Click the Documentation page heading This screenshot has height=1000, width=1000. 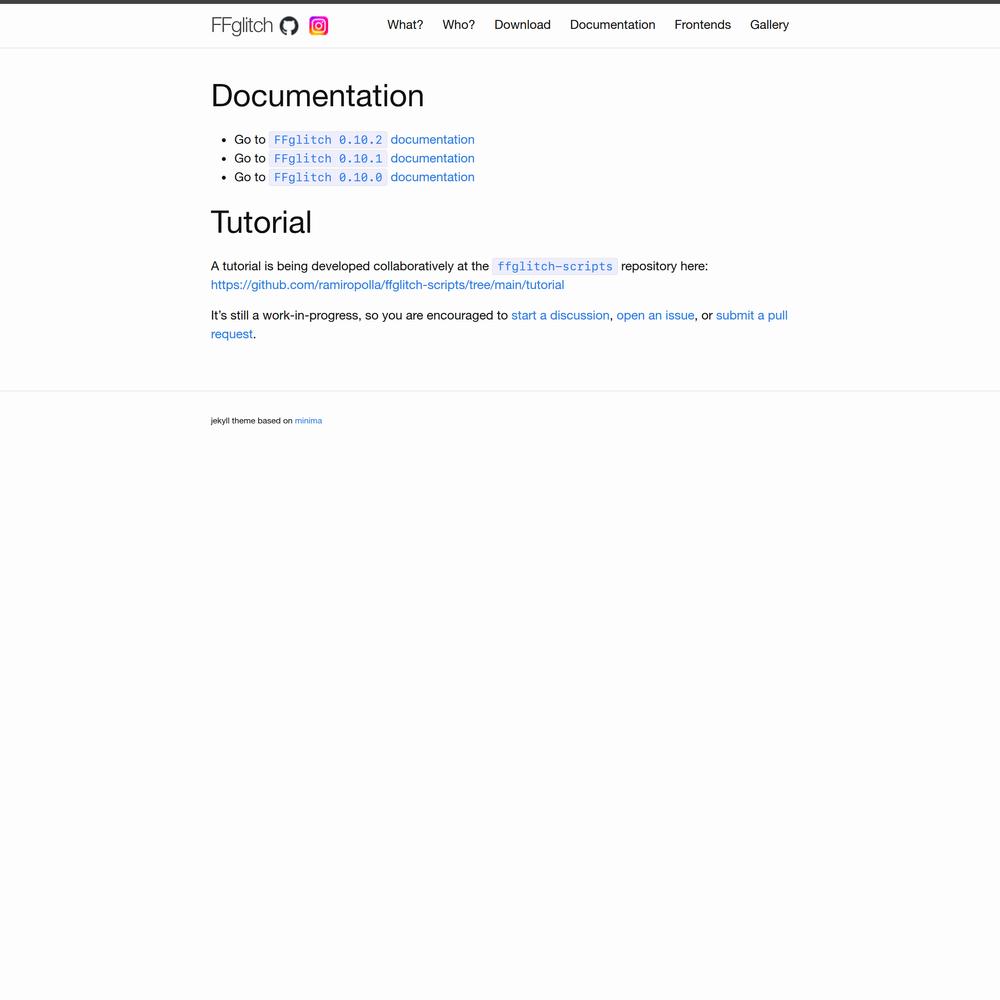click(x=318, y=96)
